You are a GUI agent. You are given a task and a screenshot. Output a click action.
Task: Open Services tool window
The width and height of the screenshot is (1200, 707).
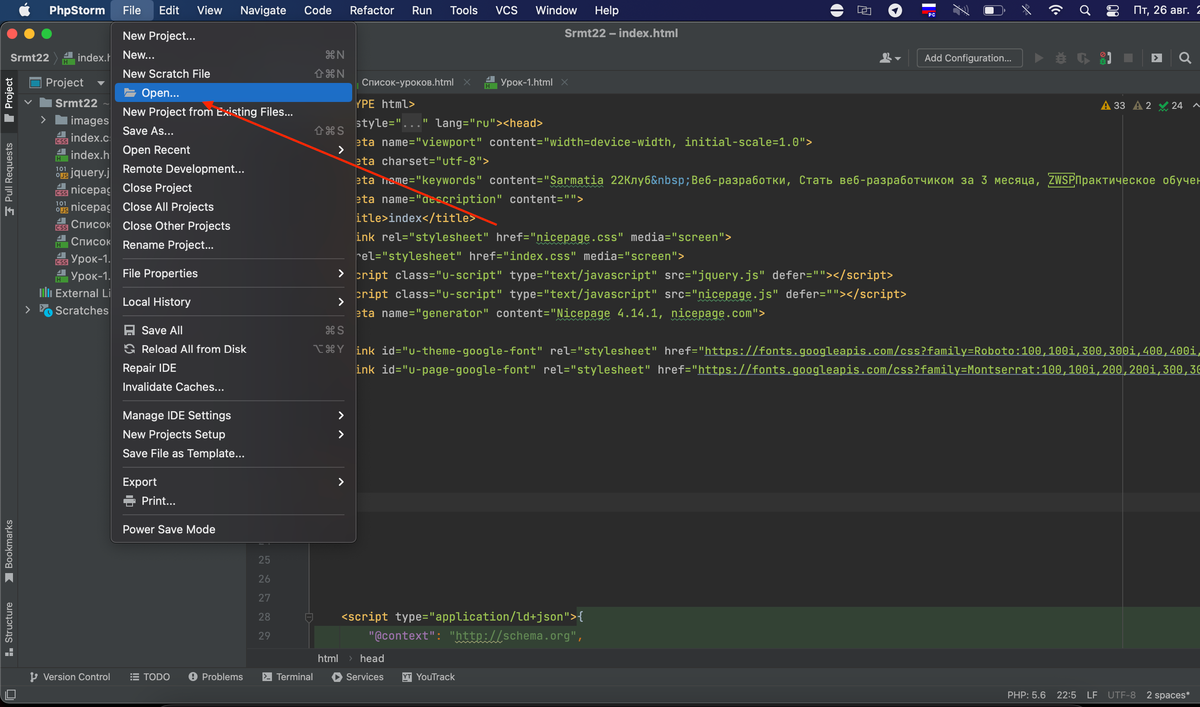point(357,677)
